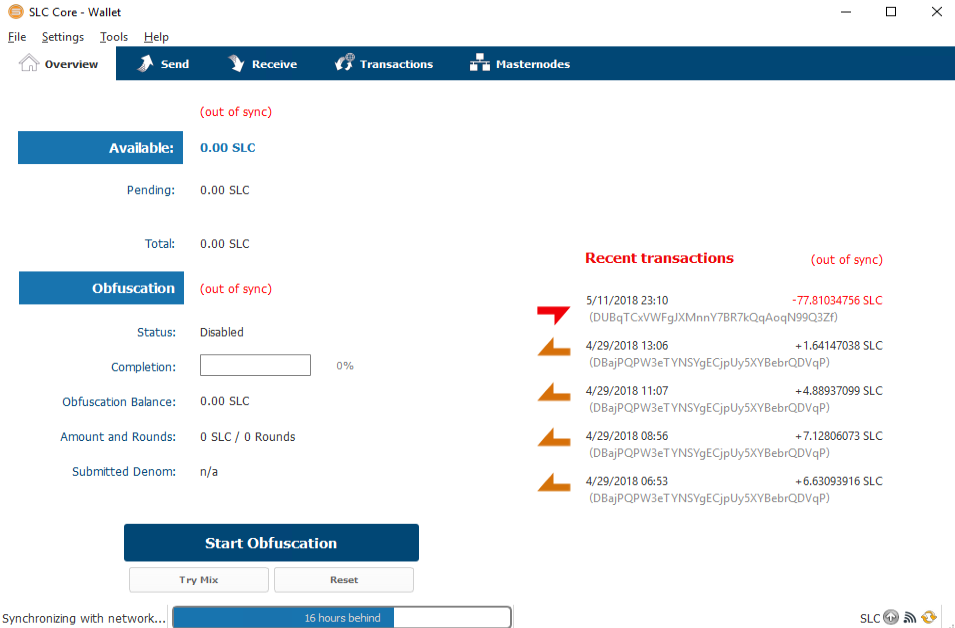The width and height of the screenshot is (955, 628).
Task: Open the File menu
Action: click(x=17, y=37)
